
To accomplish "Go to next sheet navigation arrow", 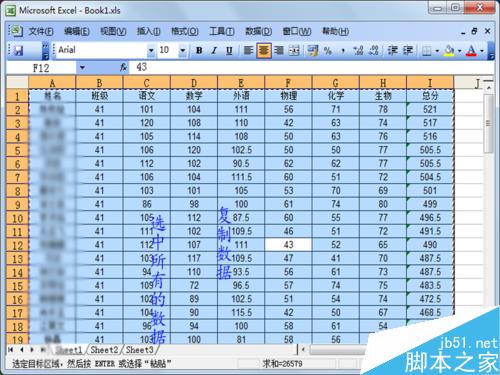I will coord(32,350).
